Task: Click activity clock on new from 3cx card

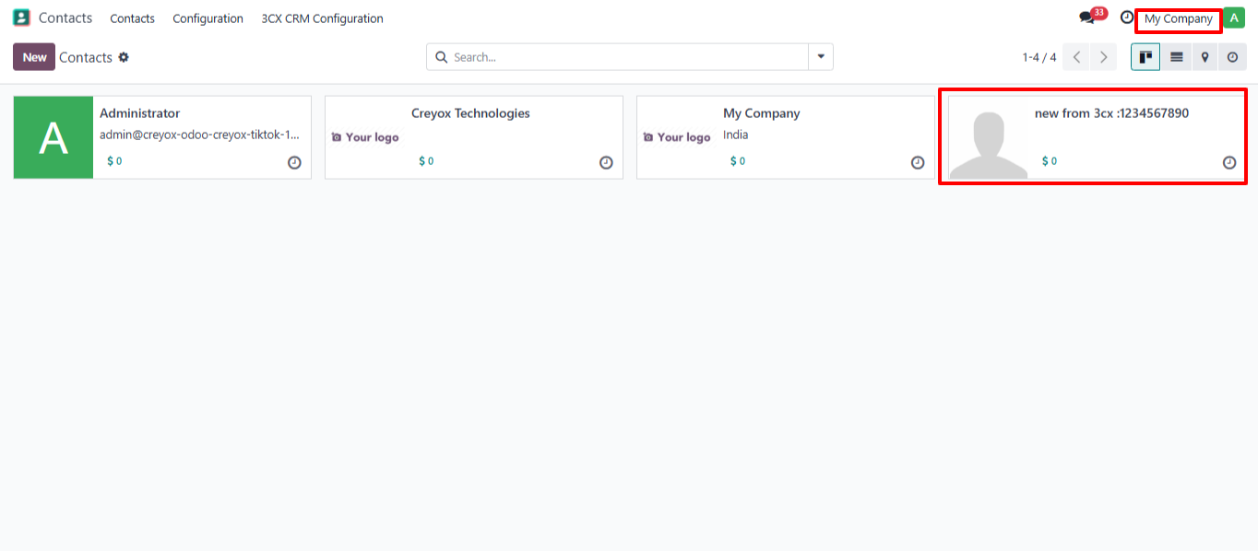Action: click(1229, 163)
